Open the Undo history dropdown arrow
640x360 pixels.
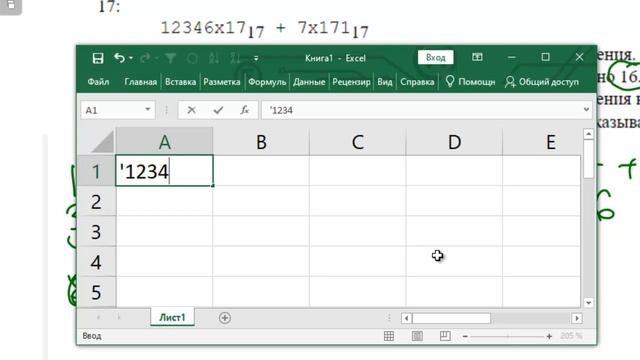(131, 58)
